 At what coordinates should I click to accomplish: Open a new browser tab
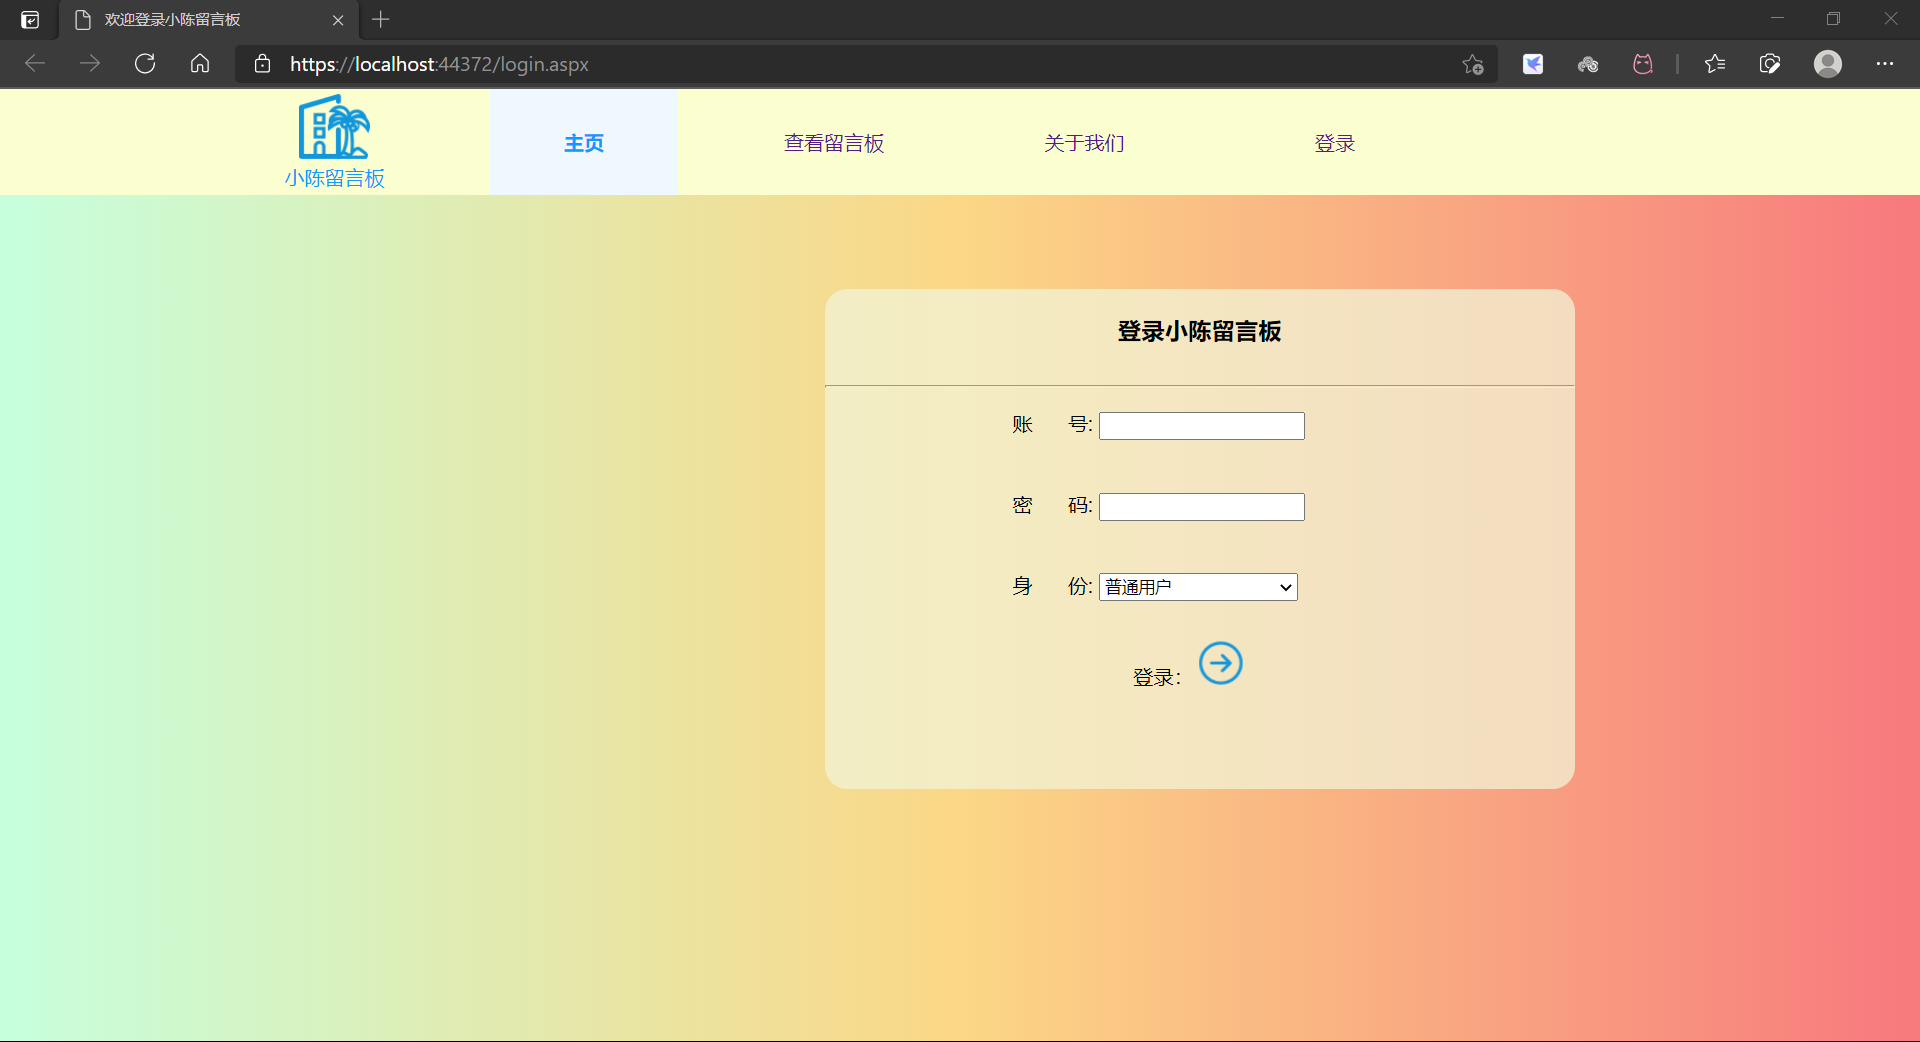tap(380, 20)
